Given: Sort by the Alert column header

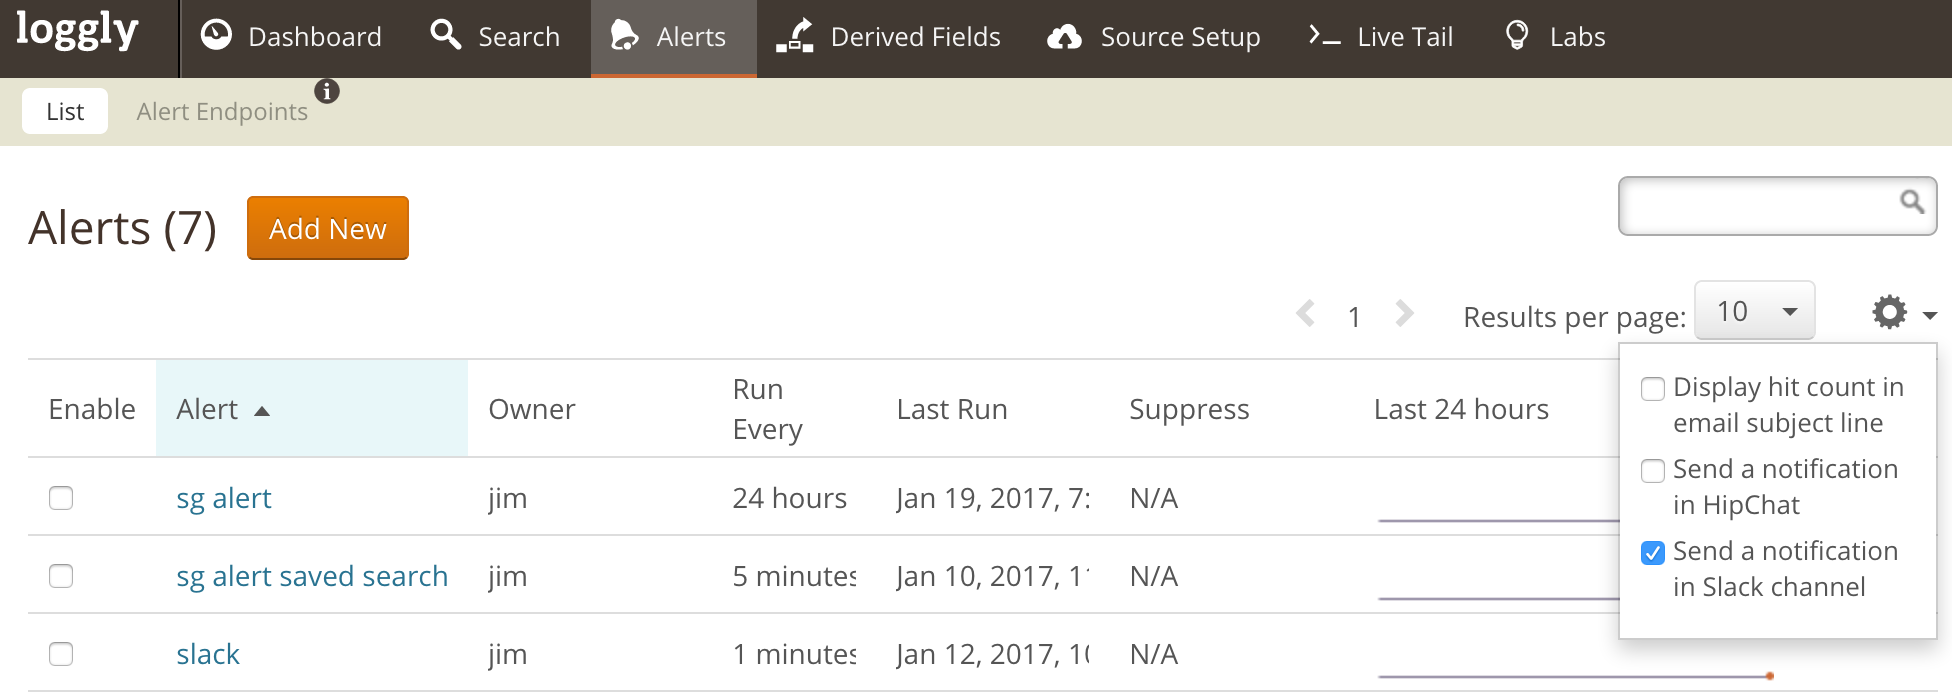Looking at the screenshot, I should (208, 410).
